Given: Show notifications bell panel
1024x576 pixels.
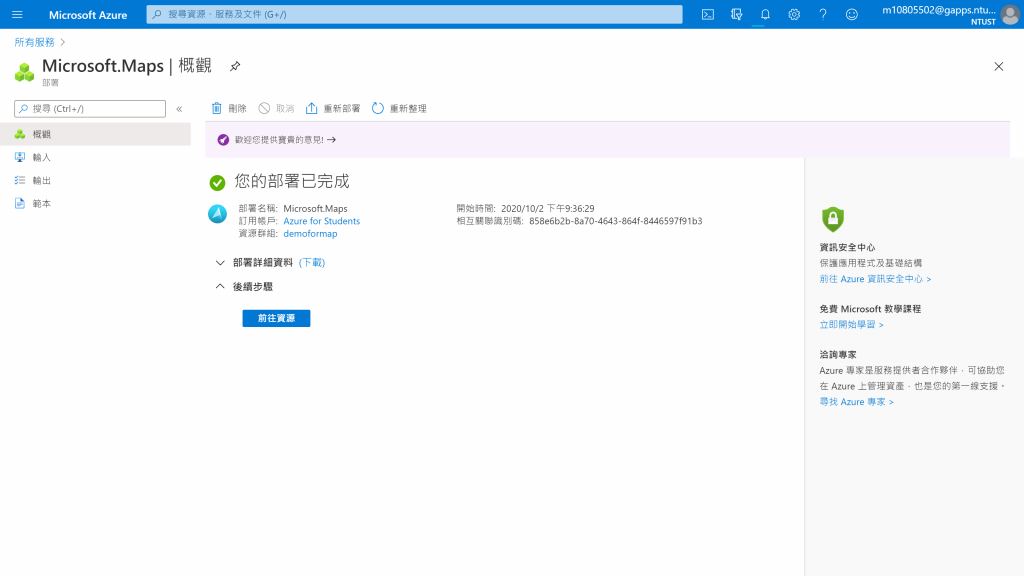Looking at the screenshot, I should (765, 14).
